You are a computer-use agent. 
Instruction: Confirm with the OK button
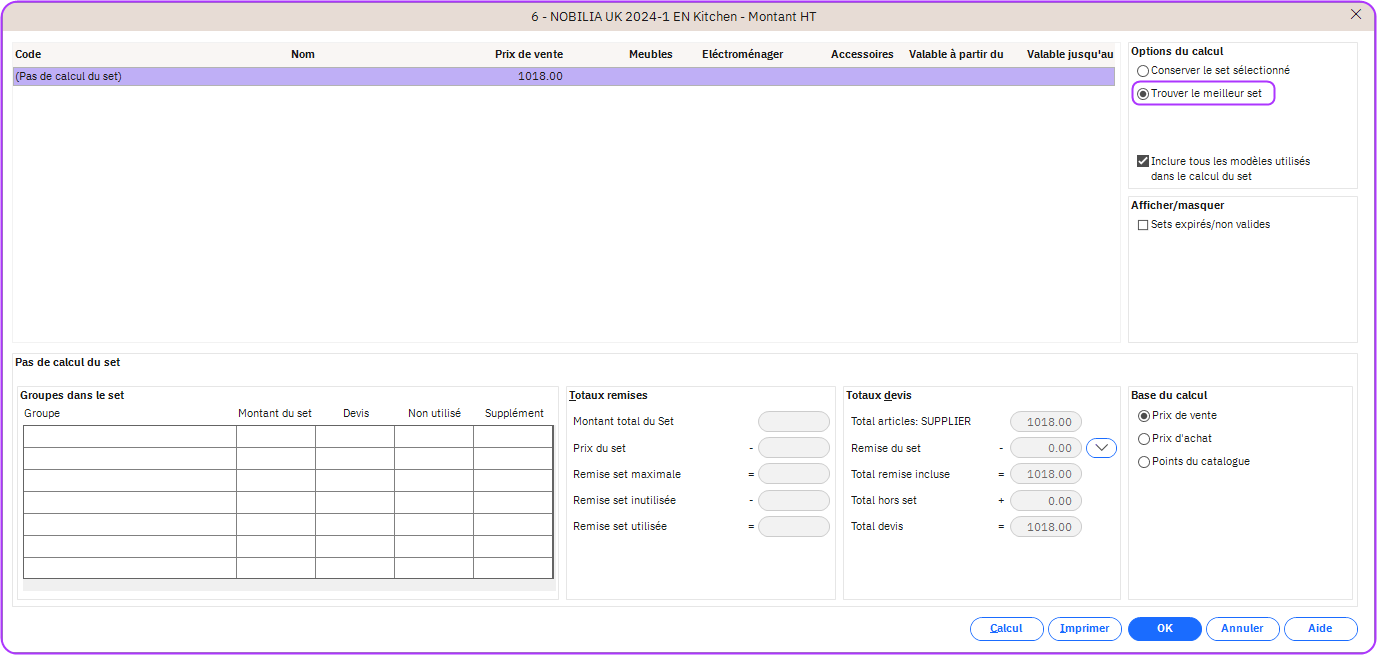point(1164,629)
